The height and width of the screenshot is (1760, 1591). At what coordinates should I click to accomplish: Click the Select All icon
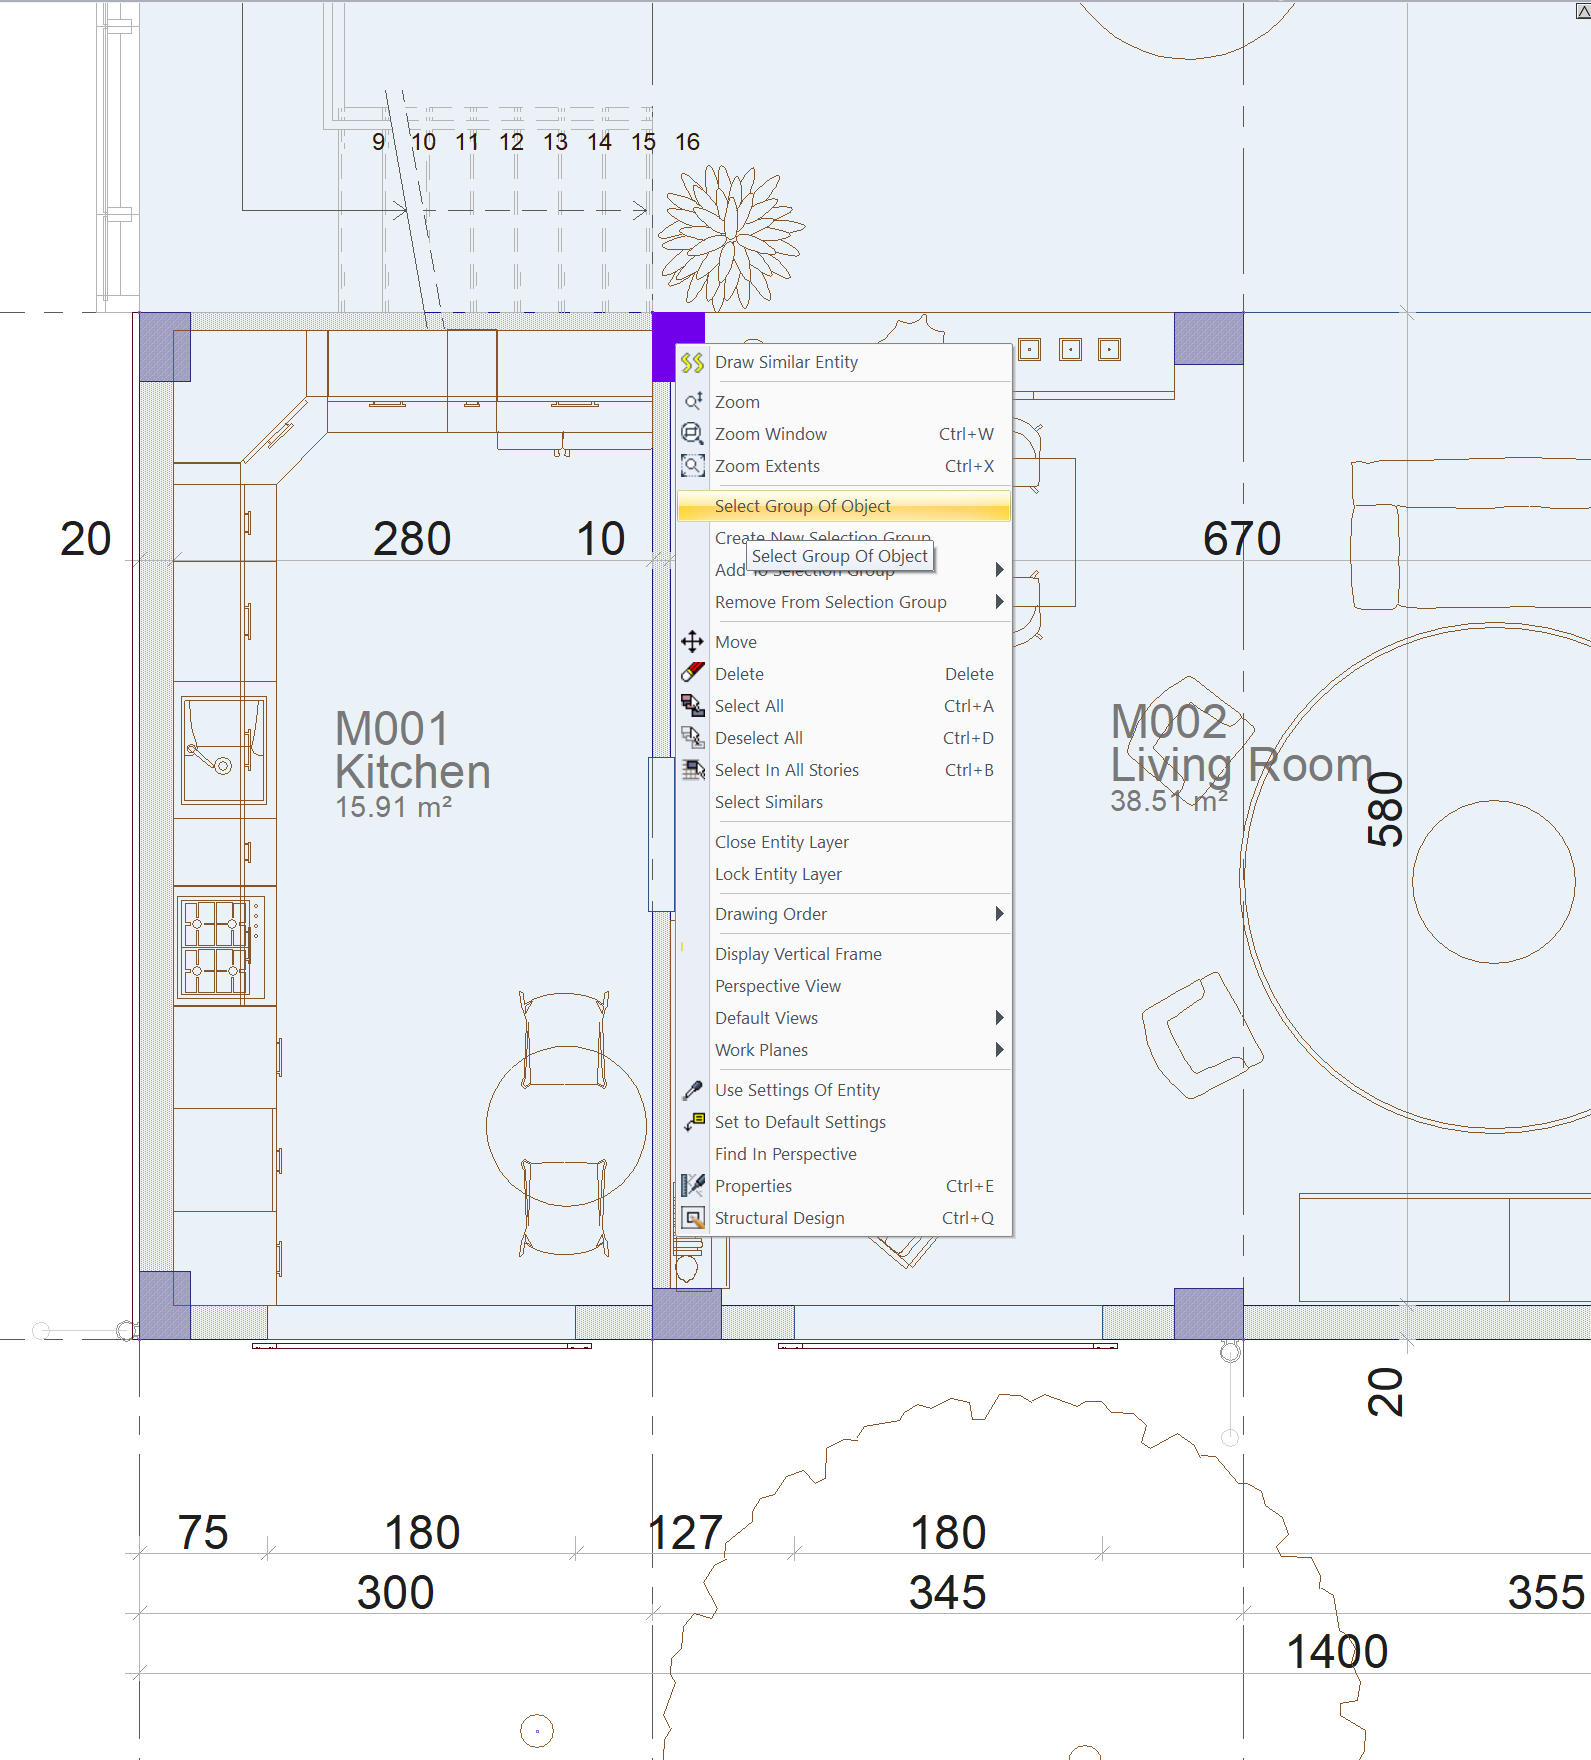[692, 706]
